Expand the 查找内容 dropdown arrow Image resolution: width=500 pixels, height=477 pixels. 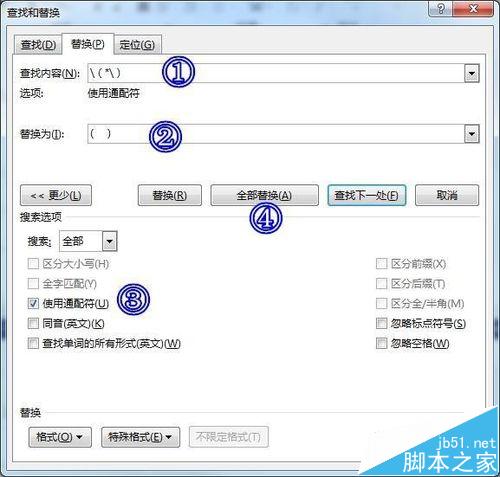(472, 73)
